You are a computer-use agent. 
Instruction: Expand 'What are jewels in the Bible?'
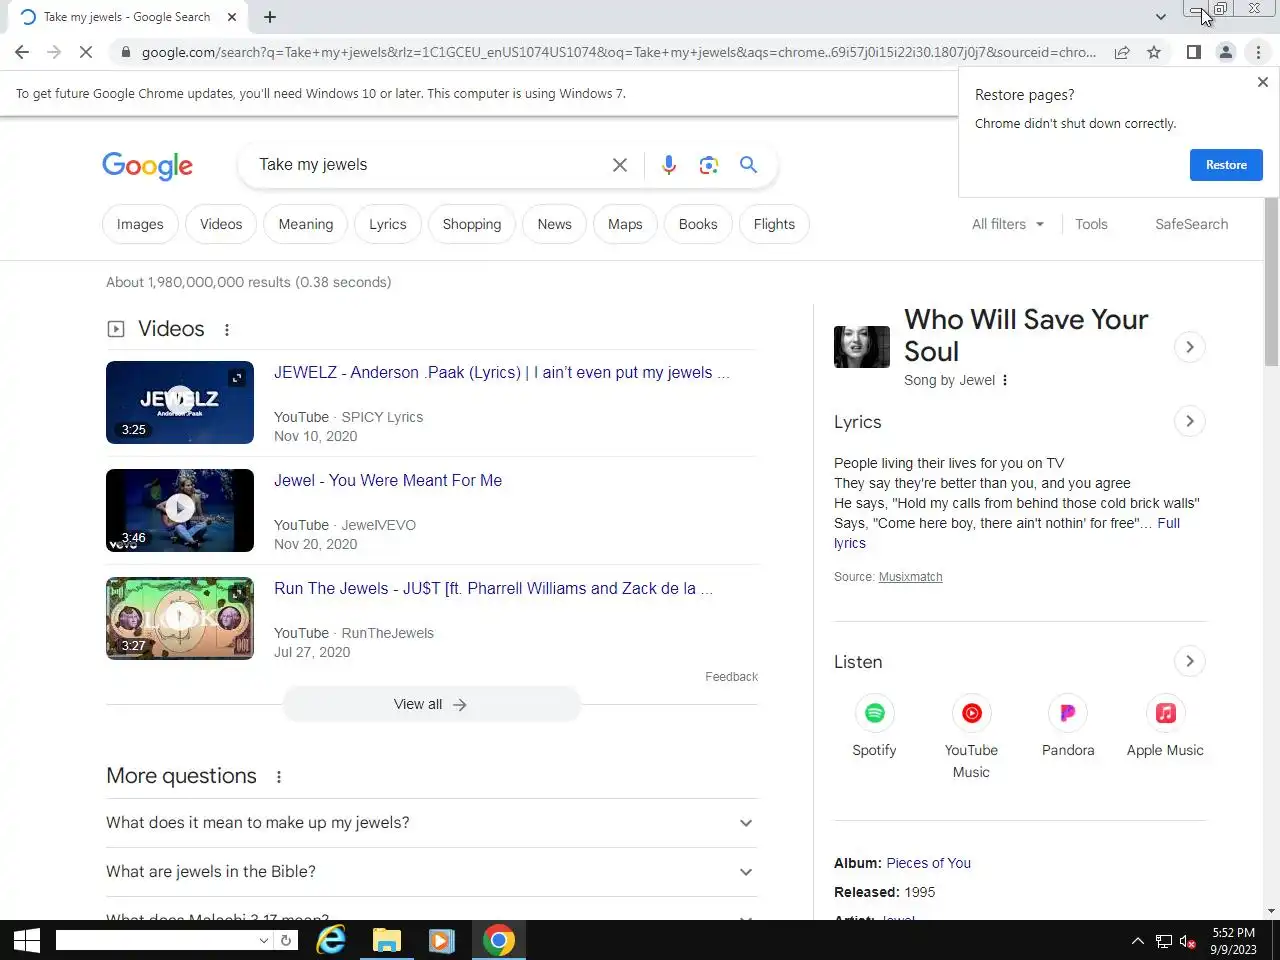click(431, 872)
